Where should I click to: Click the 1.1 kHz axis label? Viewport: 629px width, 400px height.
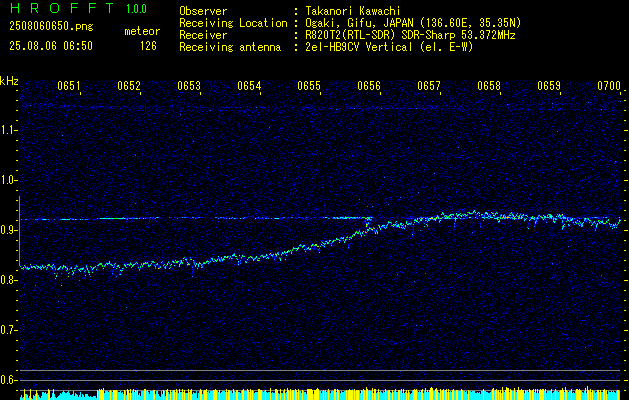pos(7,130)
